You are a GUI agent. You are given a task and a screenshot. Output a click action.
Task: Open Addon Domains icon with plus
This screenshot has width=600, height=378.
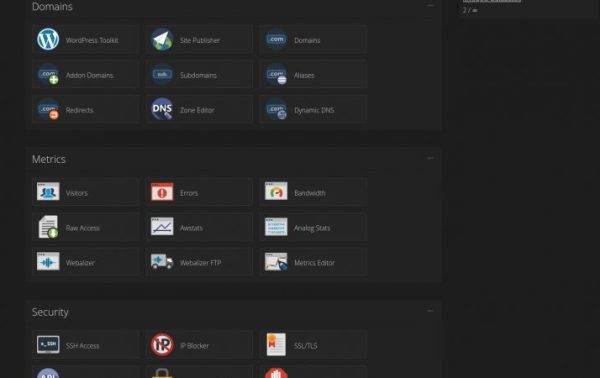click(x=48, y=74)
